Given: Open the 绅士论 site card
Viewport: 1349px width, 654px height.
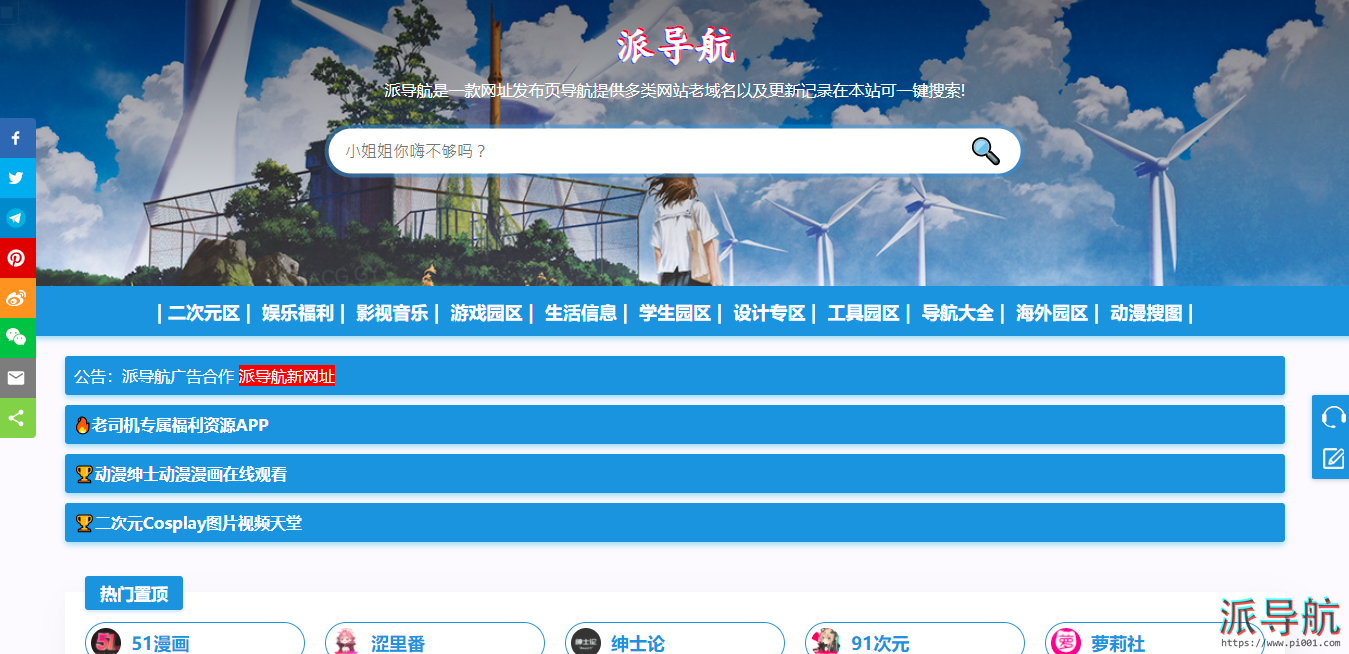Looking at the screenshot, I should coord(675,640).
